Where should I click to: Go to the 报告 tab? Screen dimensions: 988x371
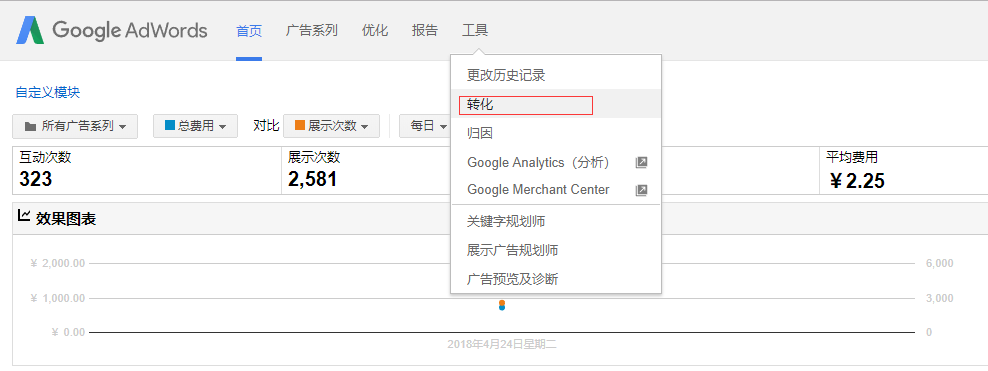coord(425,30)
